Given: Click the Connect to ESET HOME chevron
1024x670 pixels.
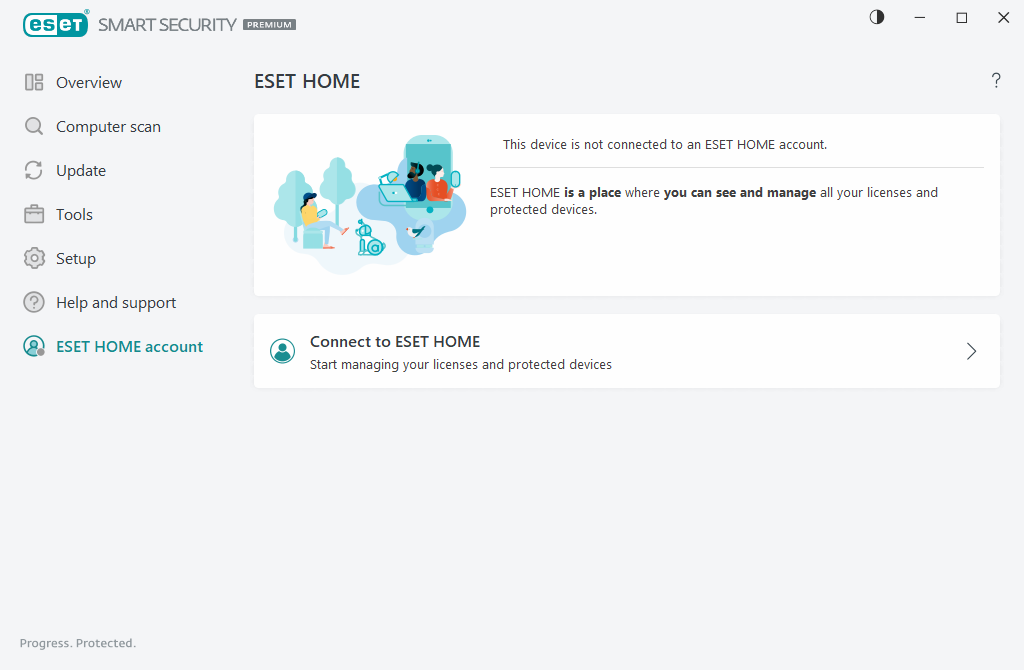Looking at the screenshot, I should (971, 351).
